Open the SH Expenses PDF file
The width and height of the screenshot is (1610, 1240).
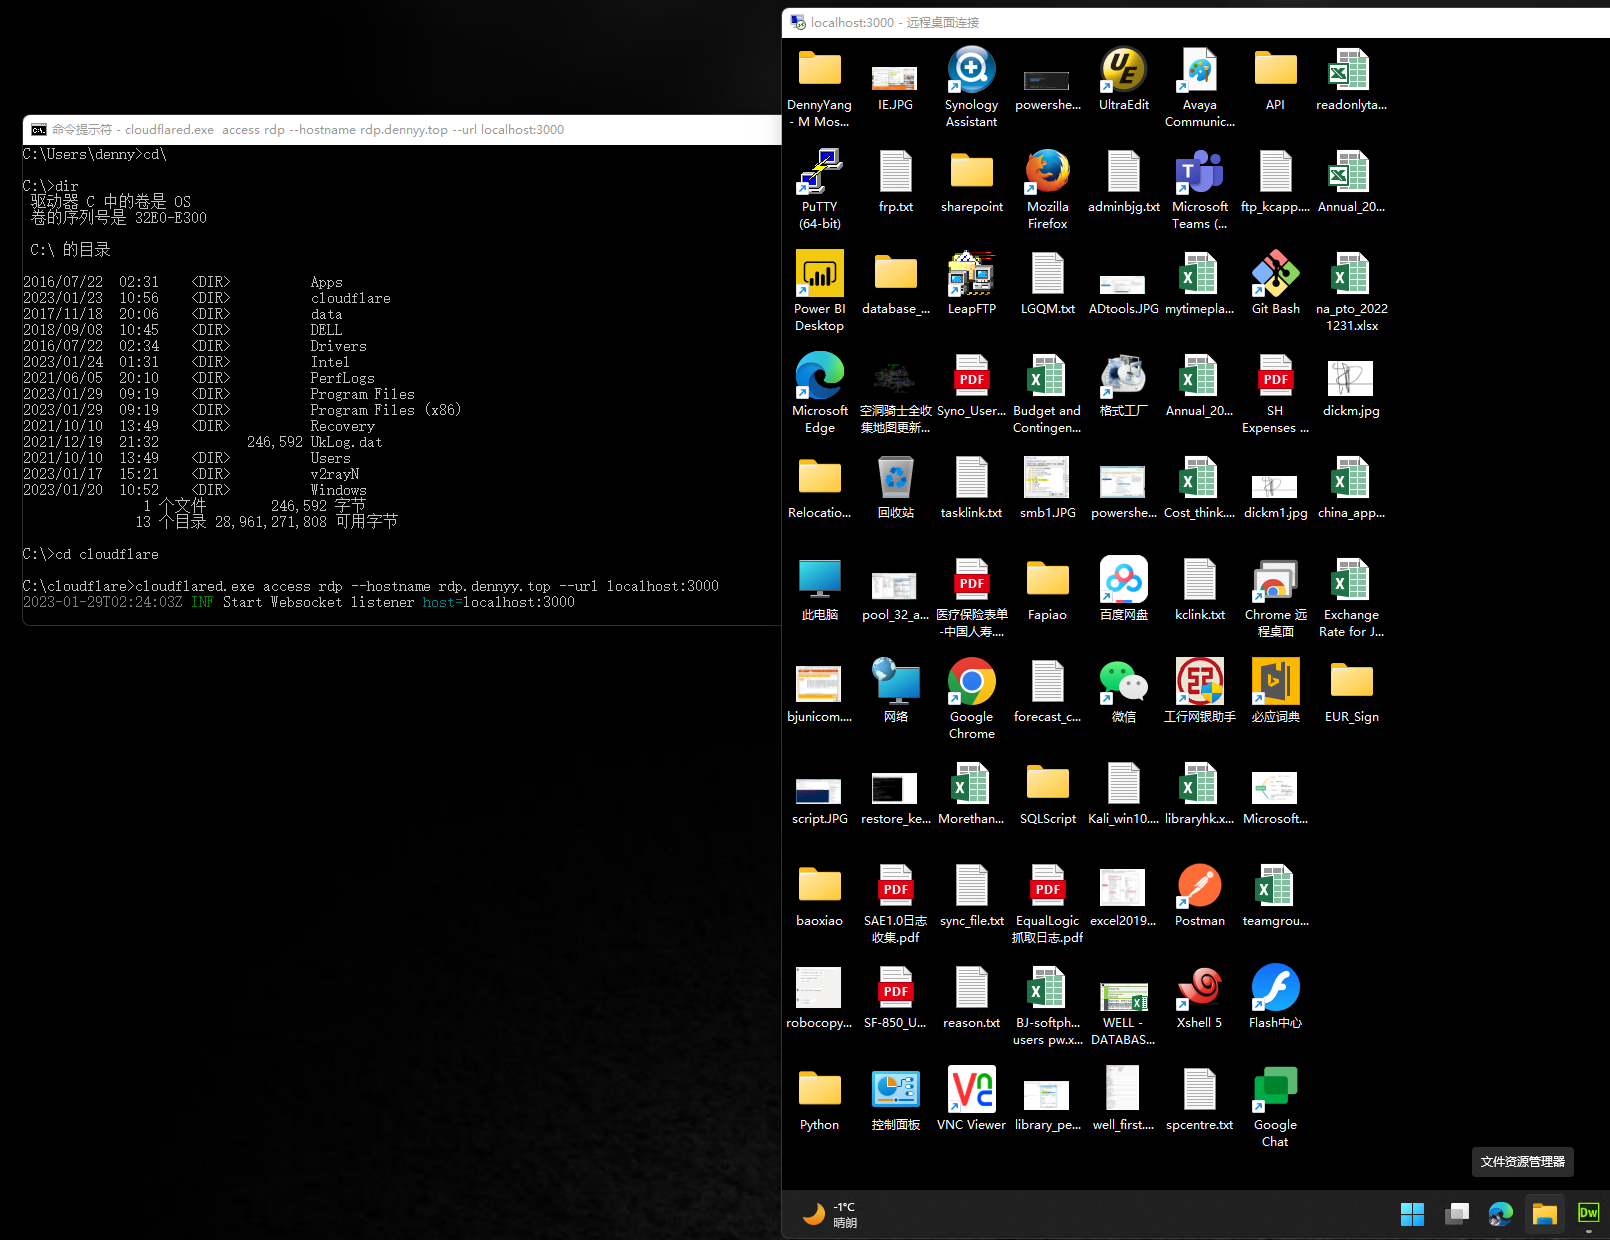coord(1275,393)
